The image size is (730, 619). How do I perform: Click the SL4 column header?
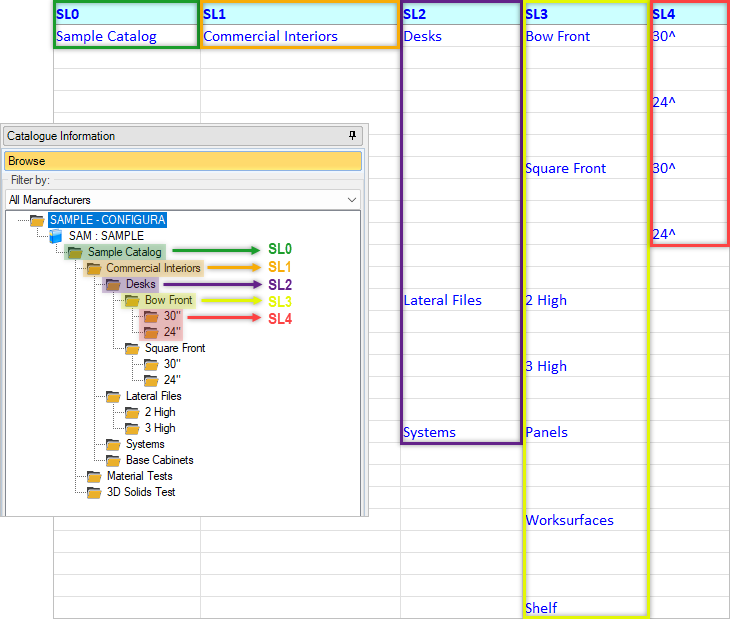tap(690, 14)
